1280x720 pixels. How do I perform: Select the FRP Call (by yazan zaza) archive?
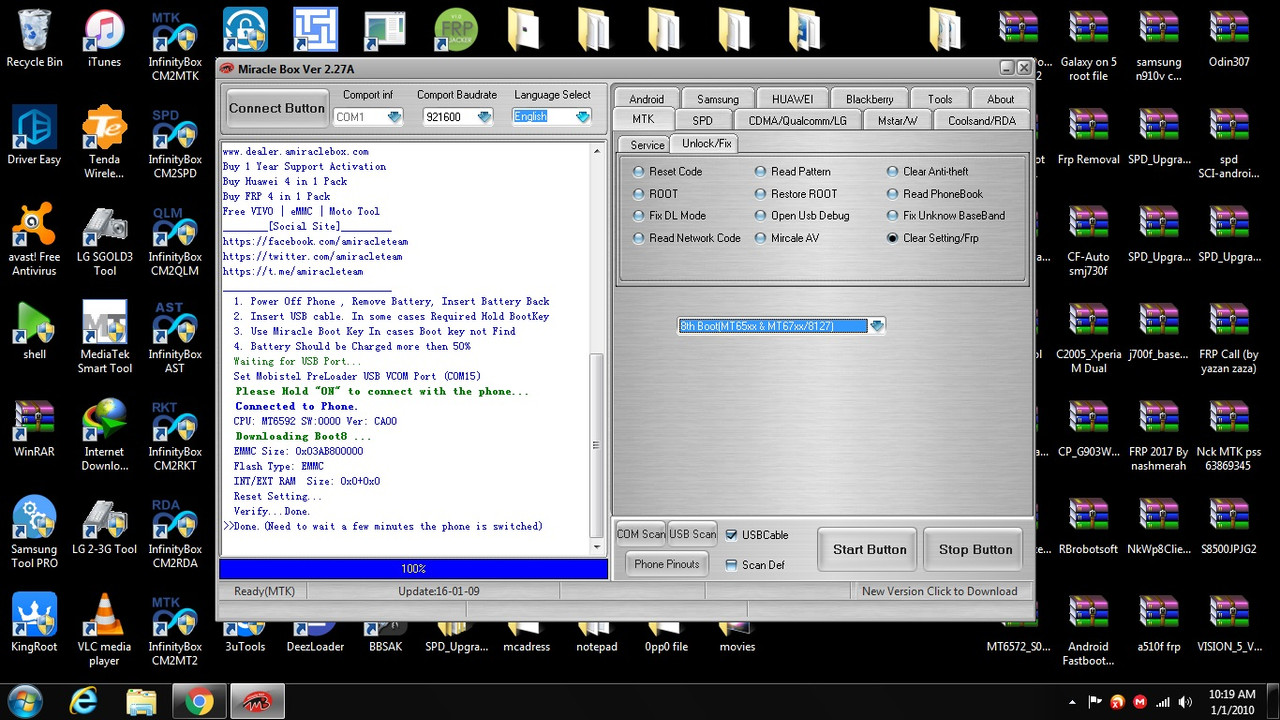(x=1228, y=337)
